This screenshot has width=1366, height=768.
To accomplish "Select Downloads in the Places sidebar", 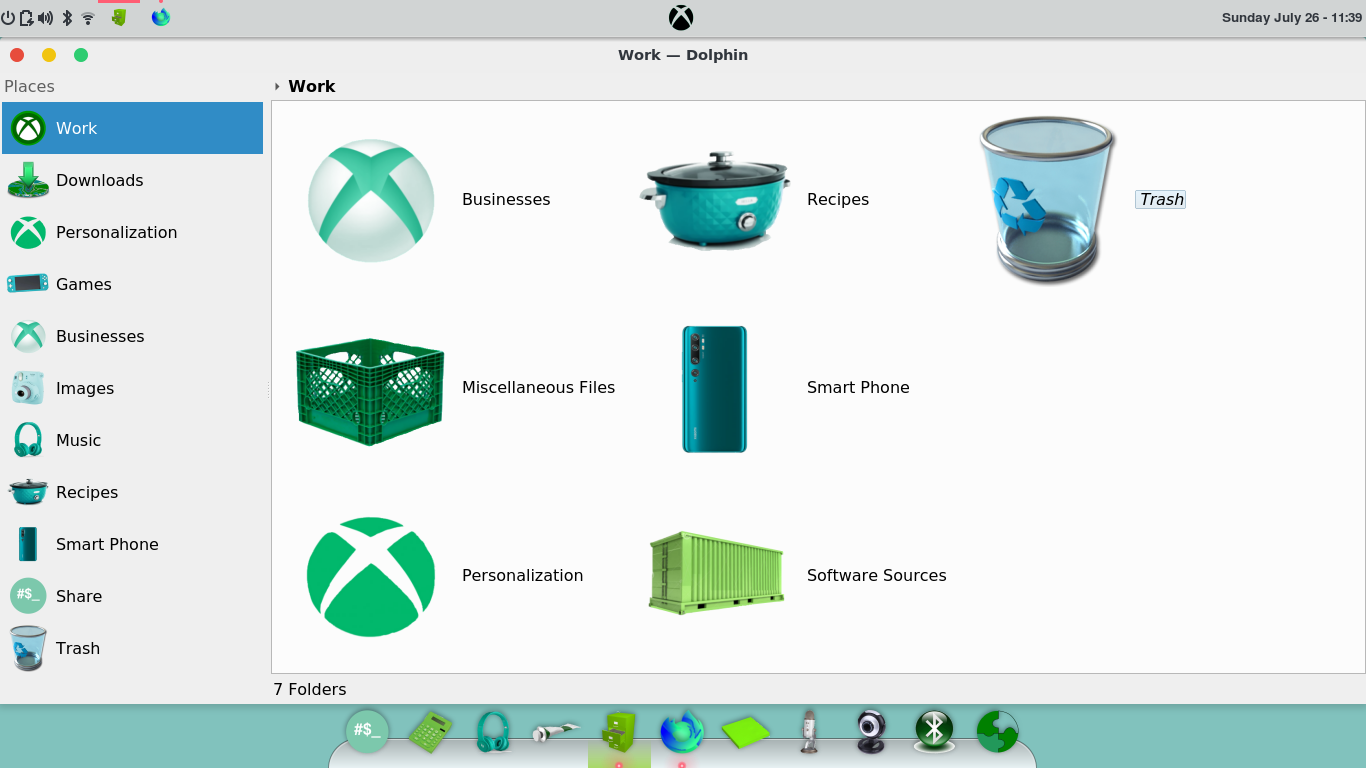I will click(99, 180).
